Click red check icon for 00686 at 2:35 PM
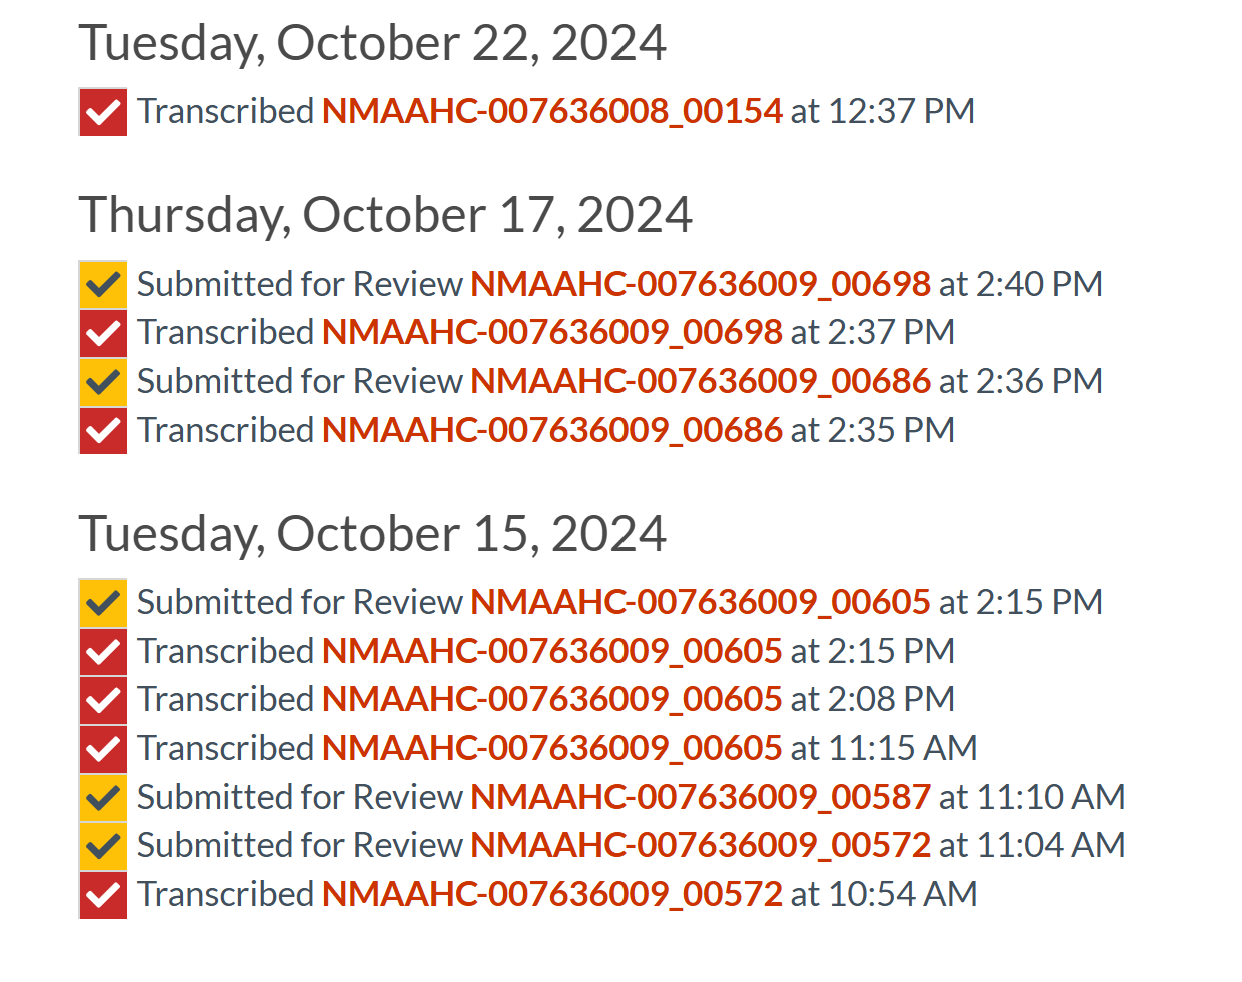Viewport: 1242px width, 982px height. pos(103,431)
